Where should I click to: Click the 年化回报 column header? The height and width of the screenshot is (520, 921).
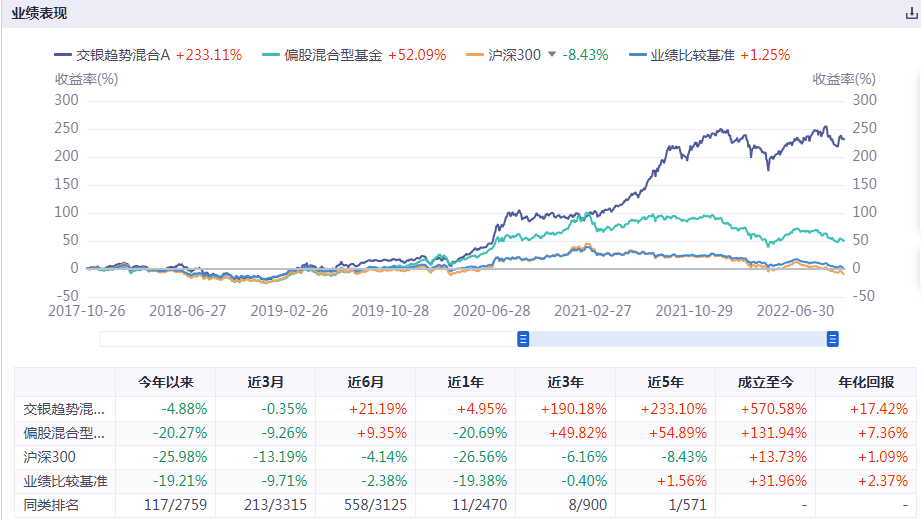click(867, 382)
